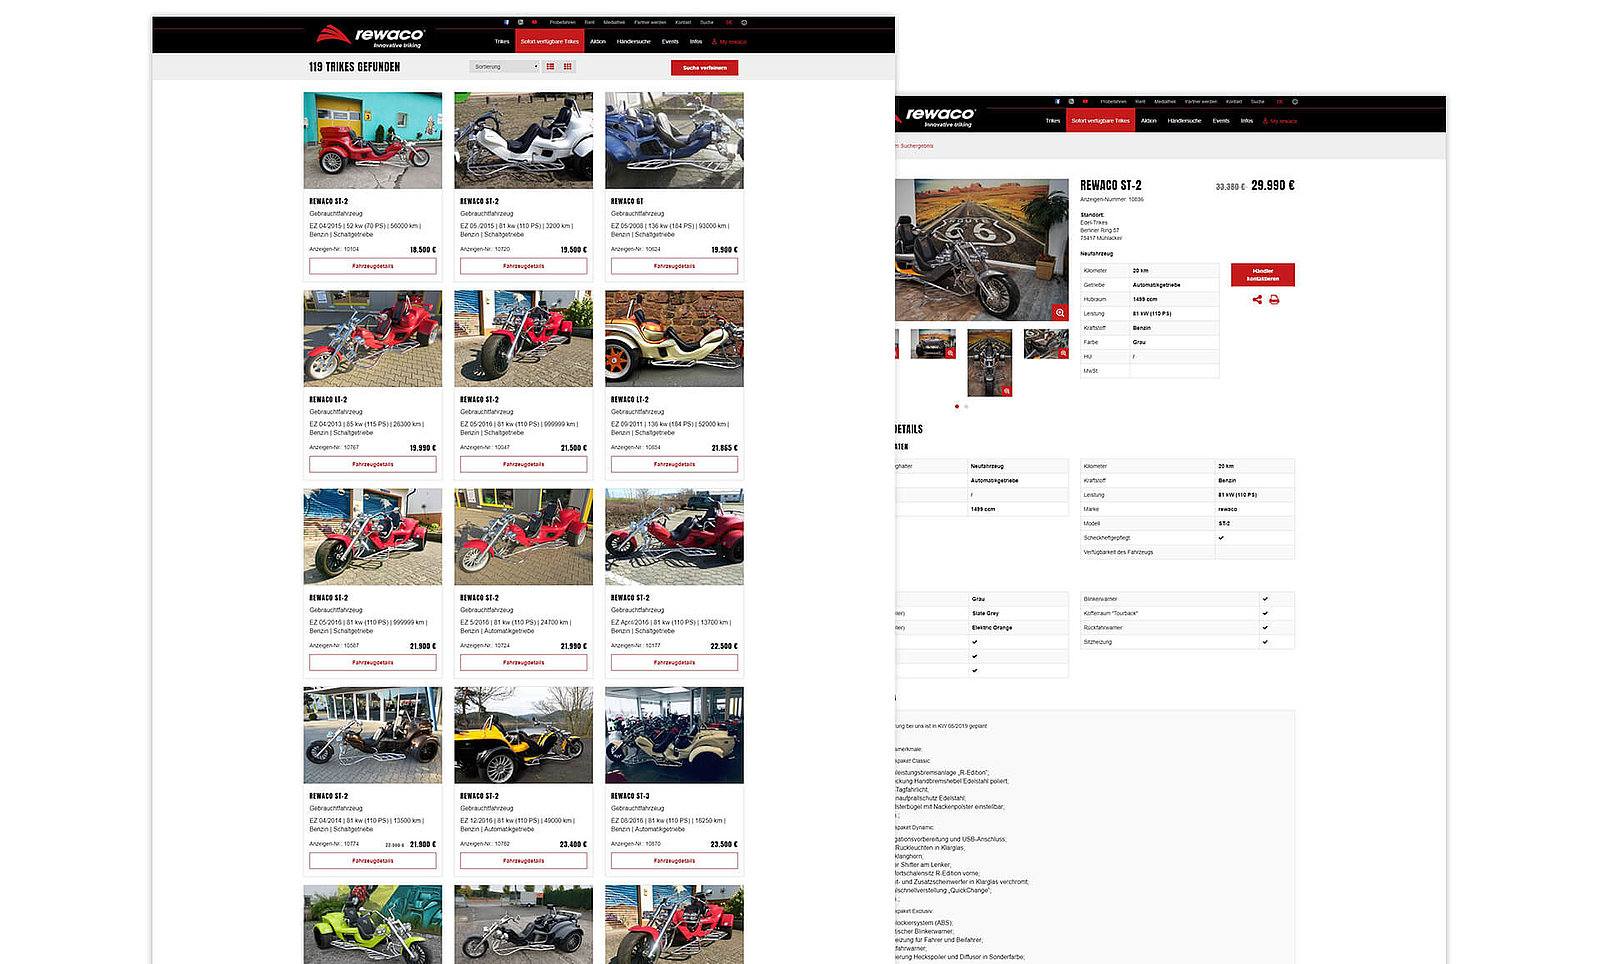Click the rewaco logo on the listing page
The height and width of the screenshot is (964, 1600).
coord(370,37)
